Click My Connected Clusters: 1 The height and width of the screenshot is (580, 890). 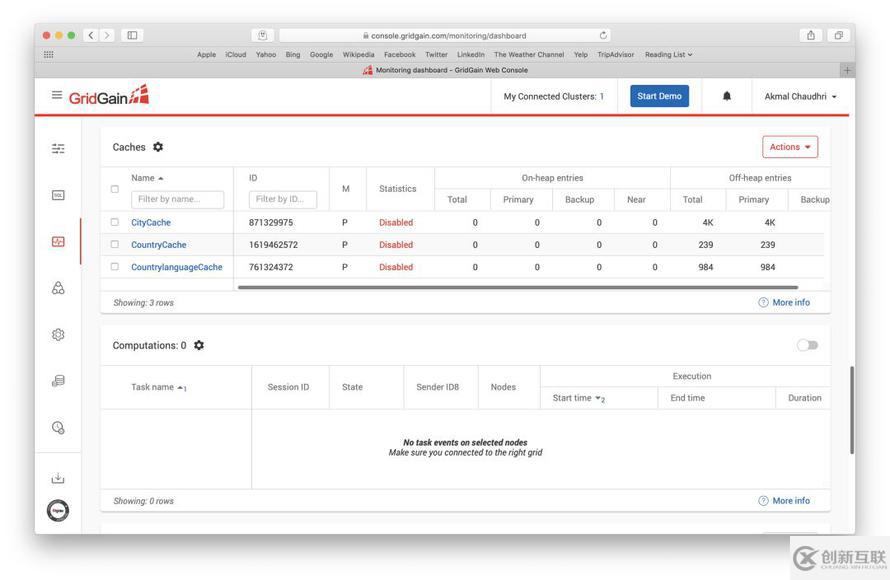[553, 96]
